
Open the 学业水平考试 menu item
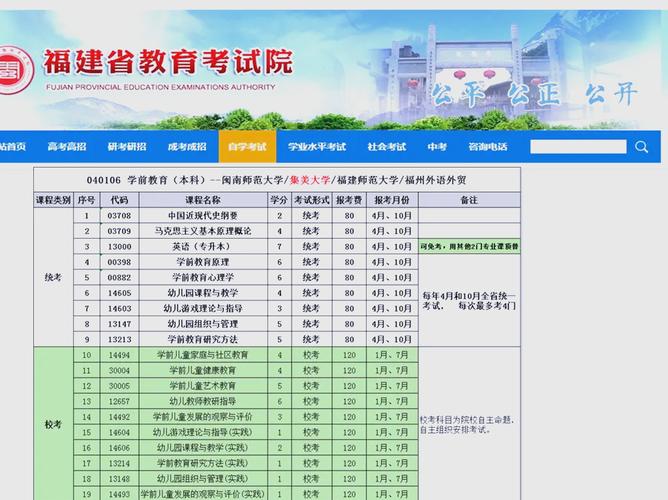317,147
